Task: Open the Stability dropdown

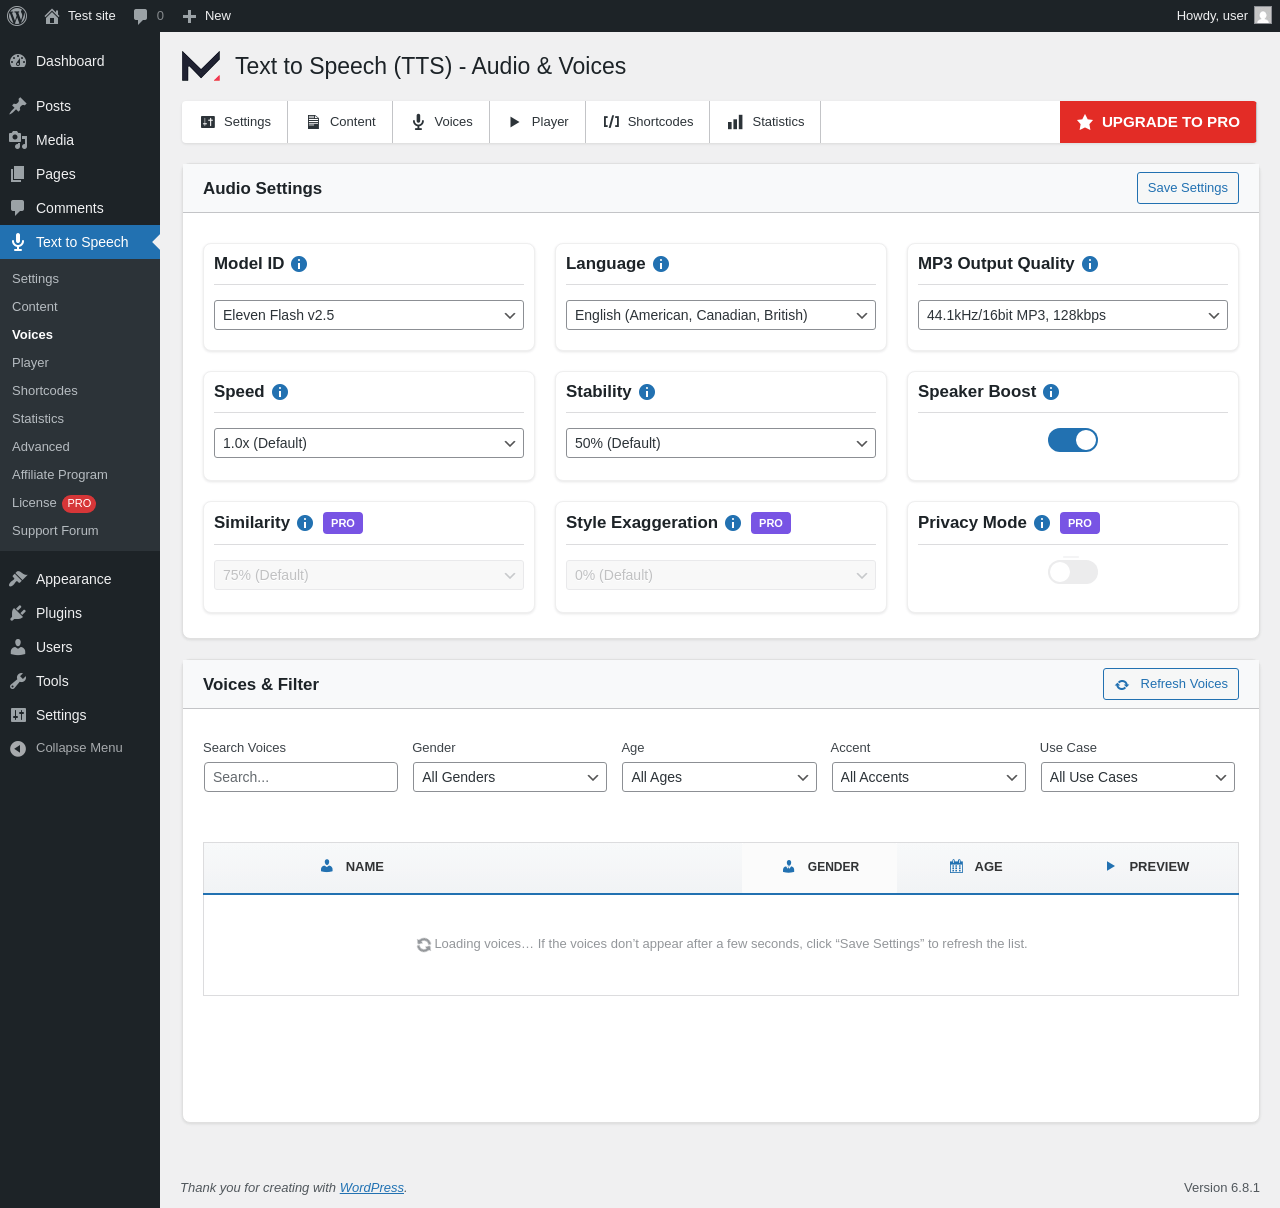Action: (721, 443)
